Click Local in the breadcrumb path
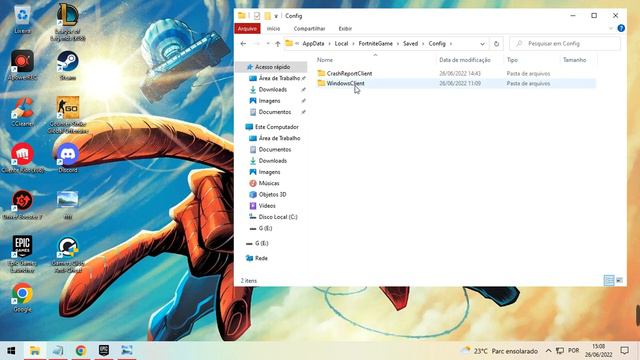The width and height of the screenshot is (640, 360). point(341,44)
